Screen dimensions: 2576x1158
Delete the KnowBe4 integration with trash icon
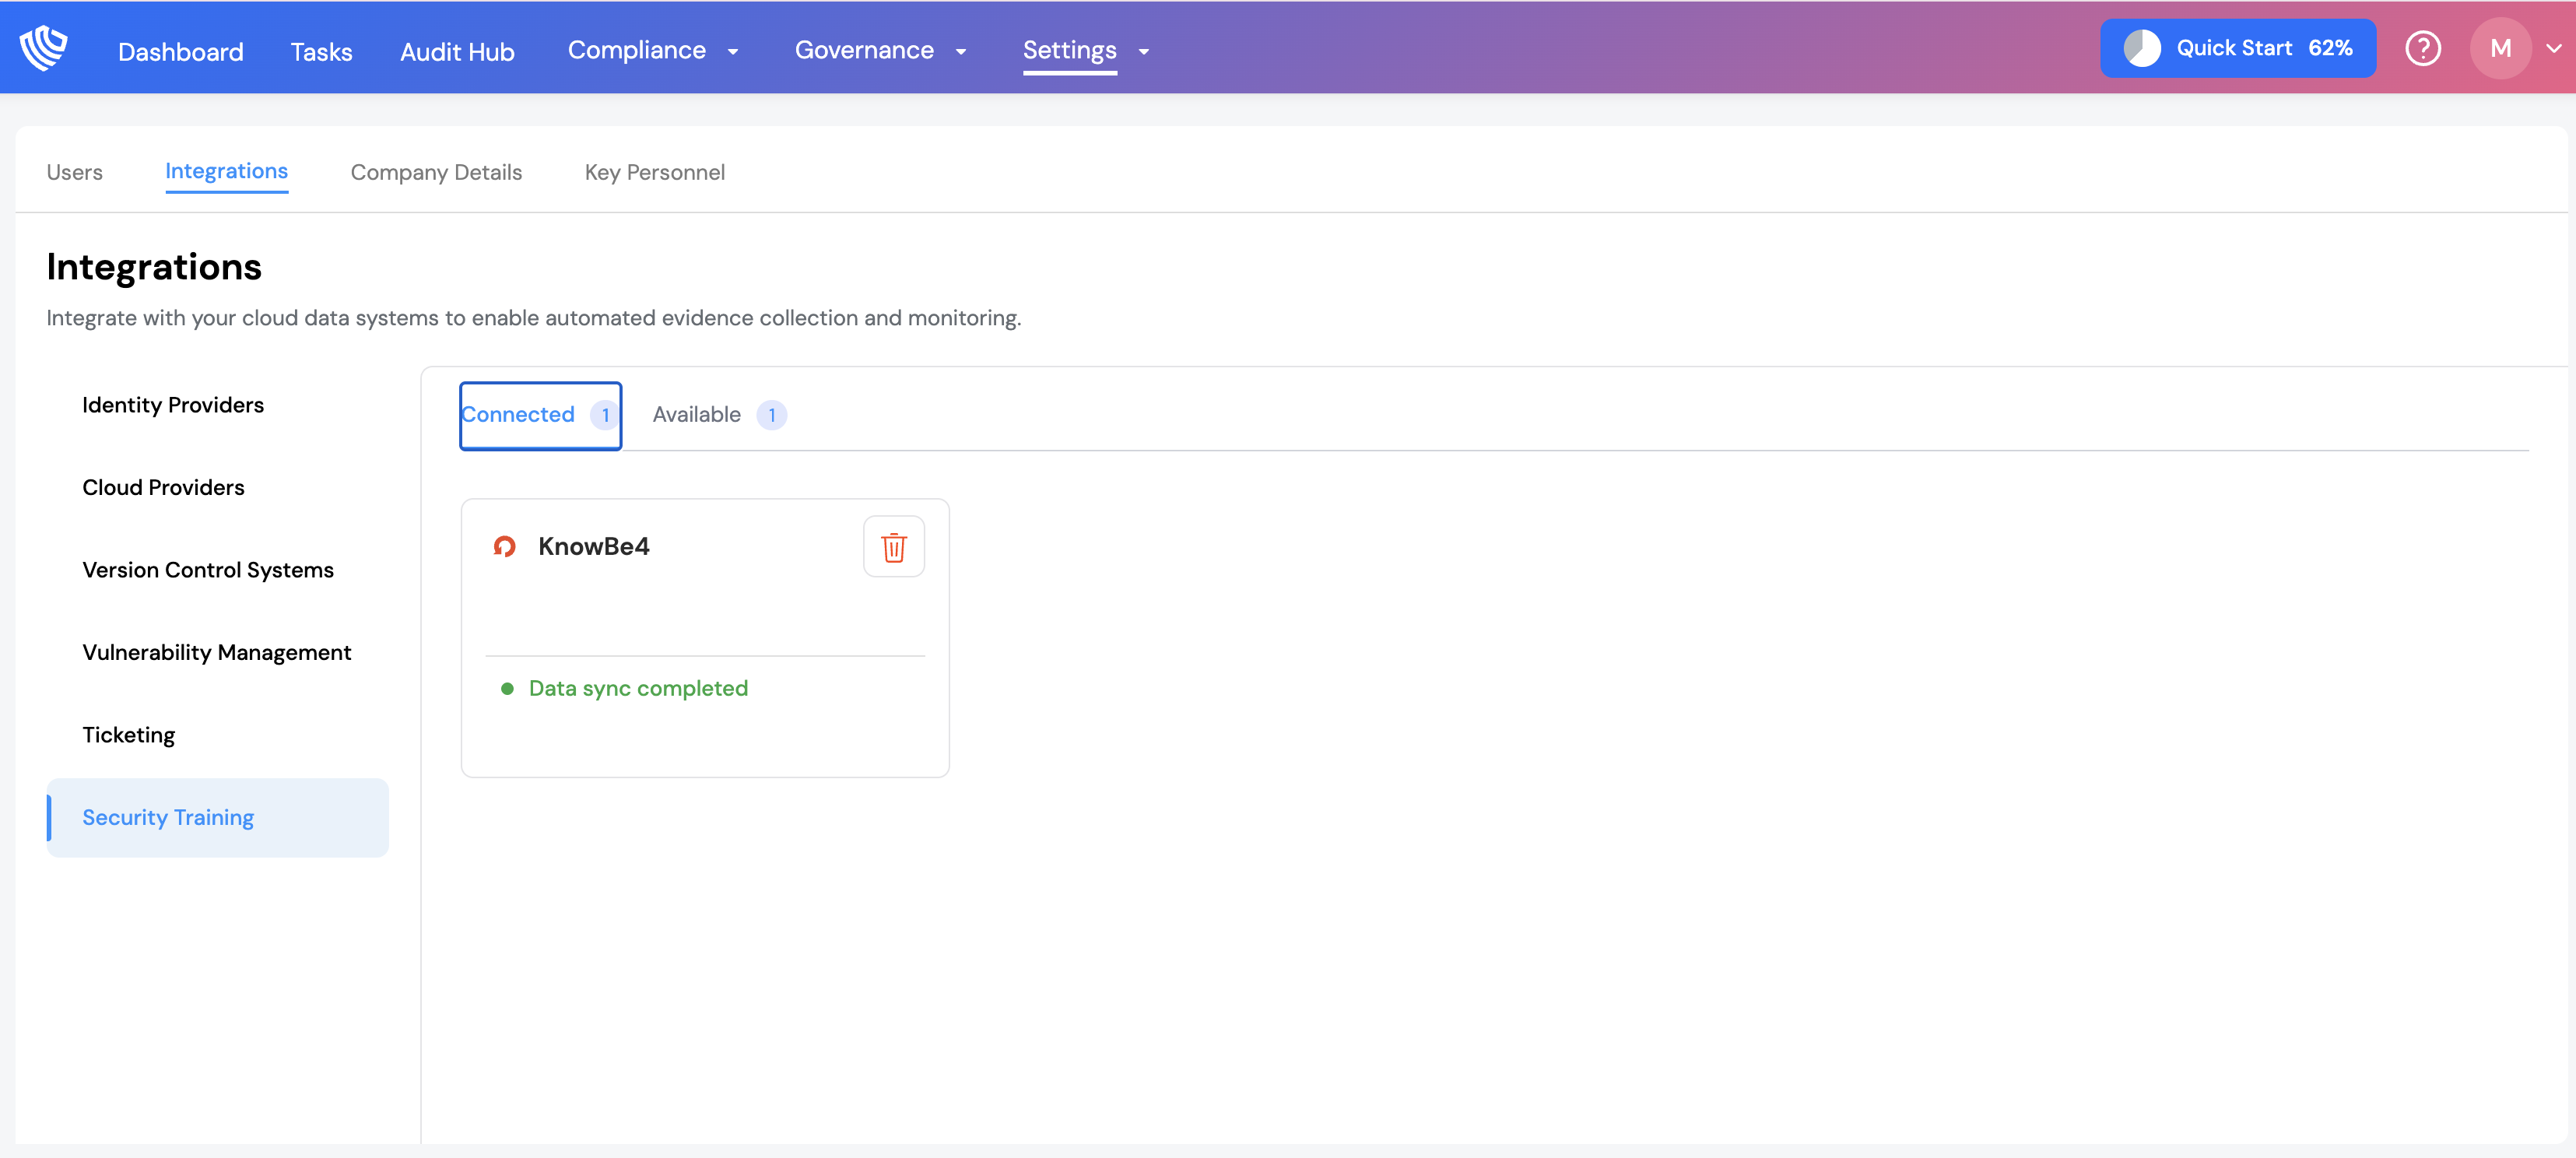pos(894,547)
